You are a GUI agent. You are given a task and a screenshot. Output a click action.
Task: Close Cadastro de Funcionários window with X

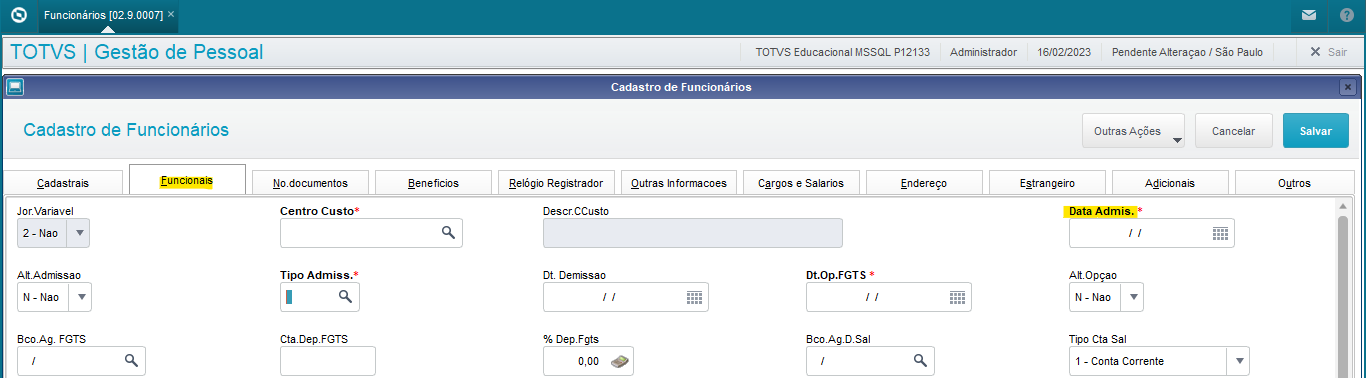(1348, 87)
